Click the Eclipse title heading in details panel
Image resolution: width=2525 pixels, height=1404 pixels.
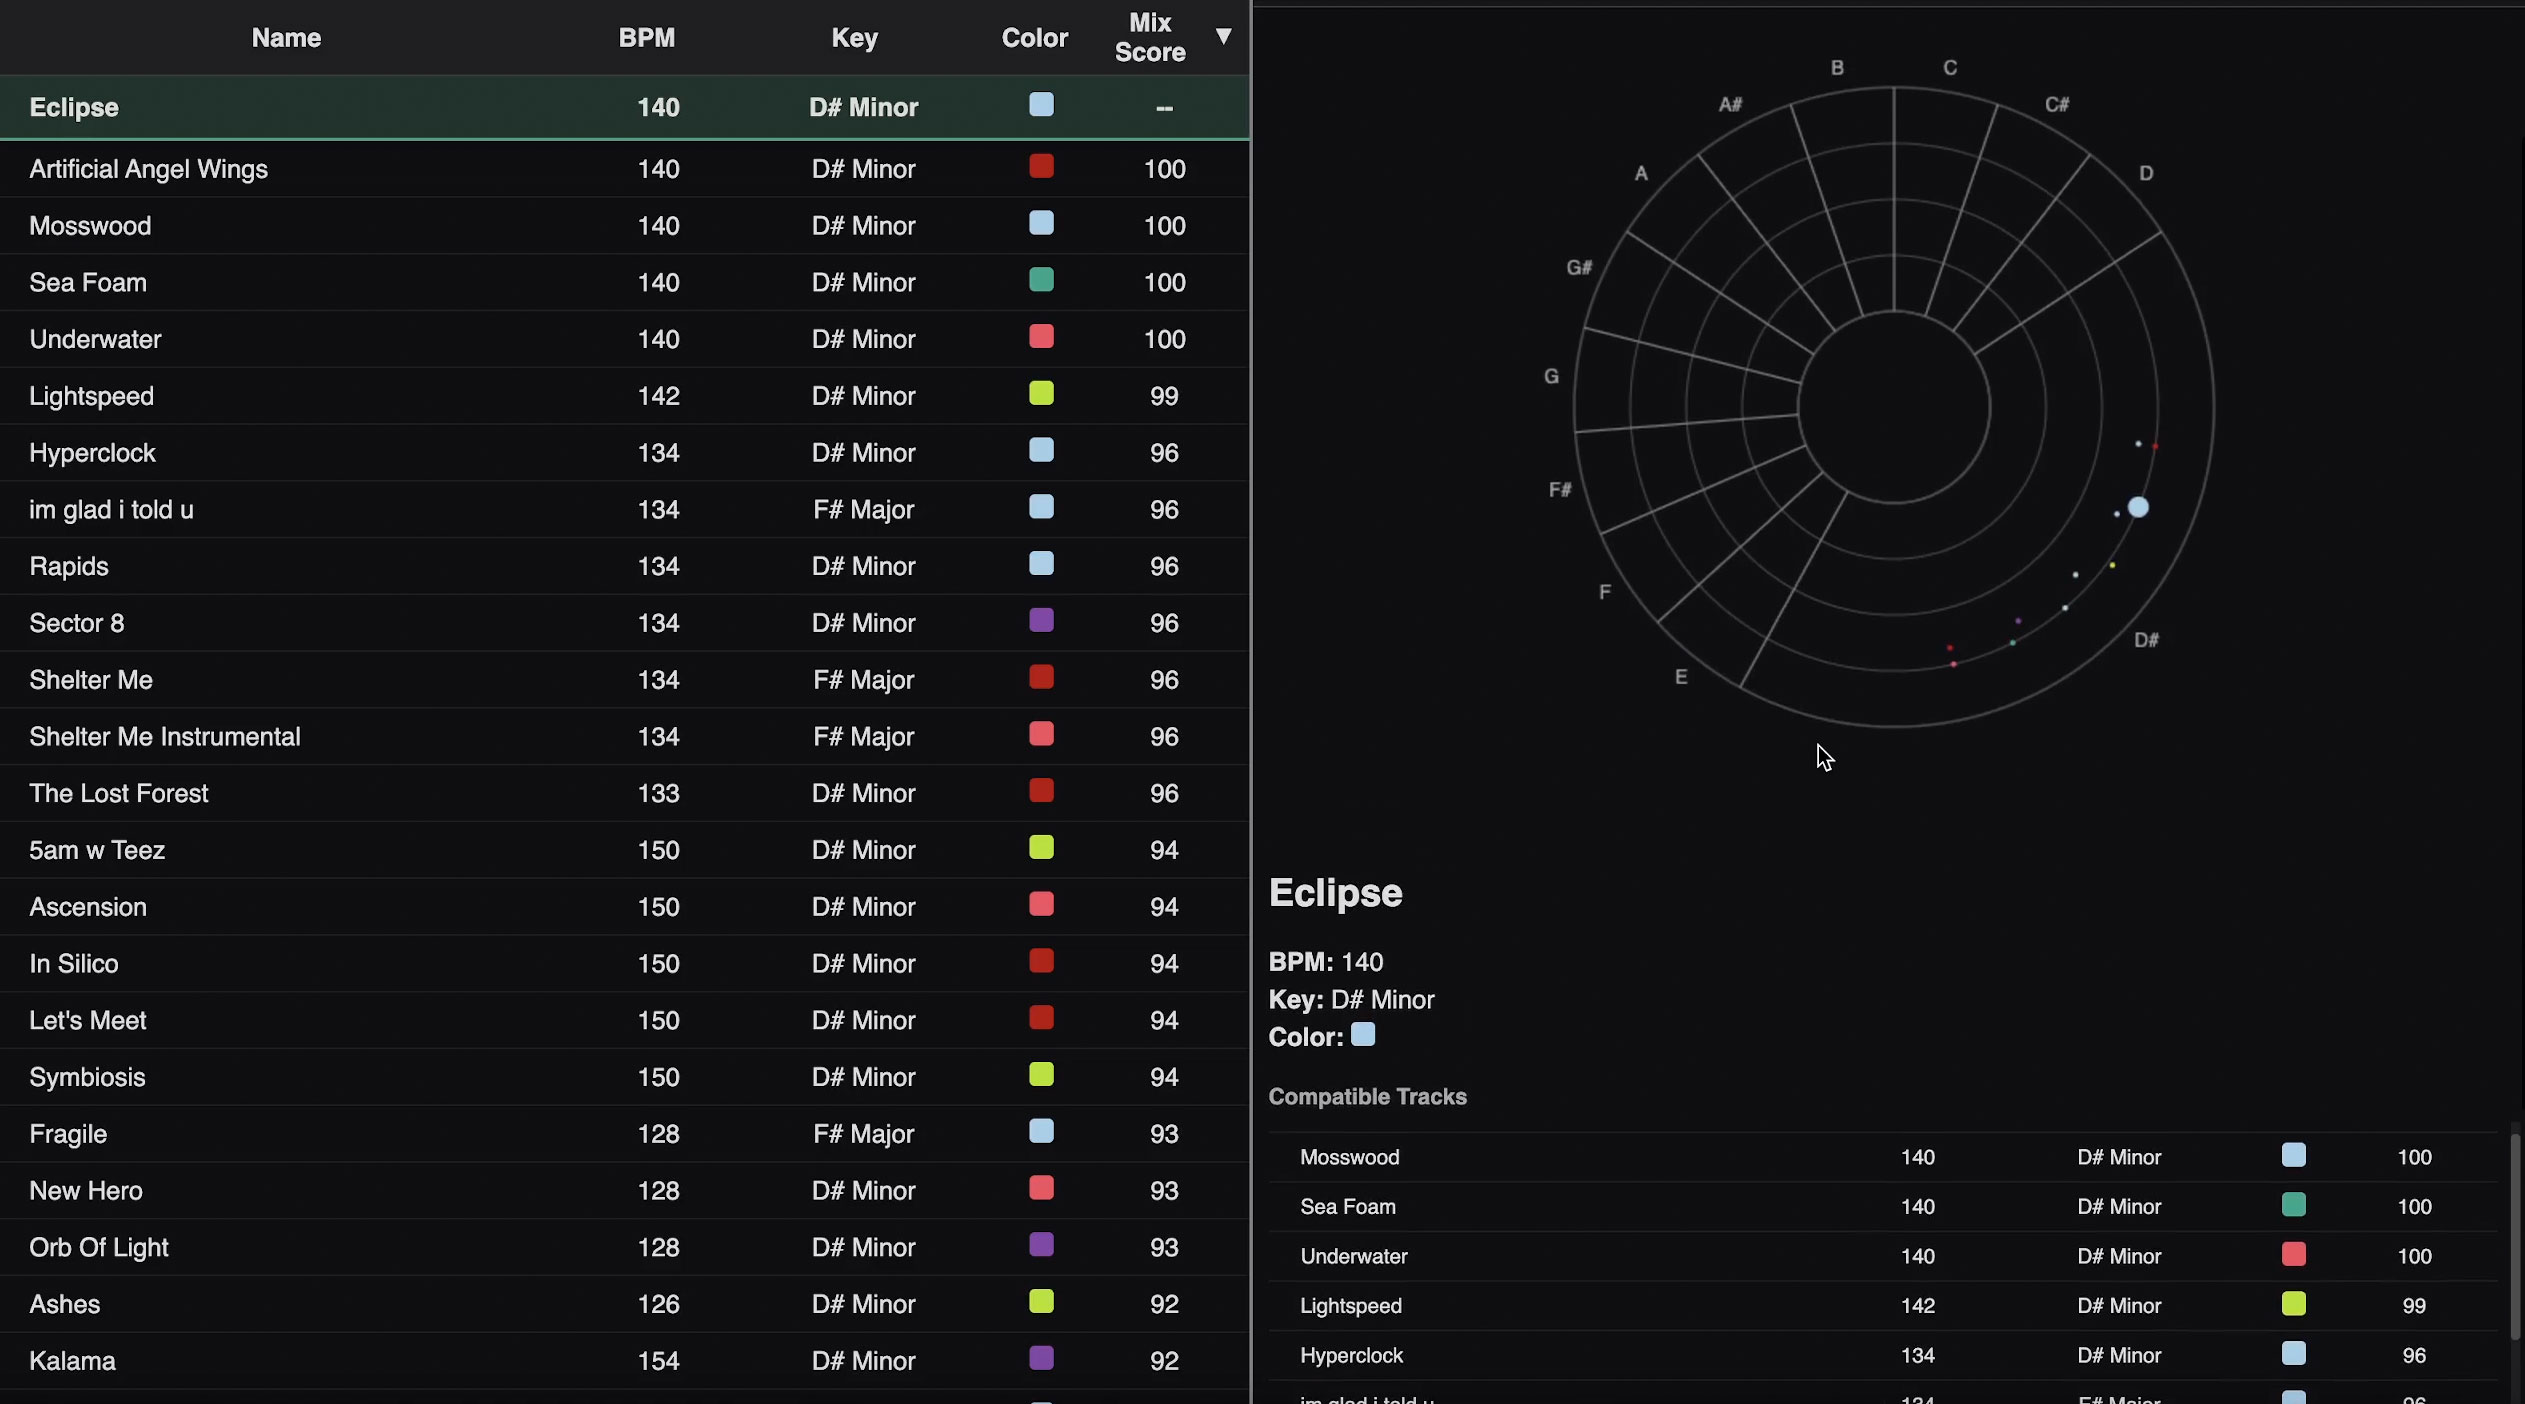[x=1334, y=892]
